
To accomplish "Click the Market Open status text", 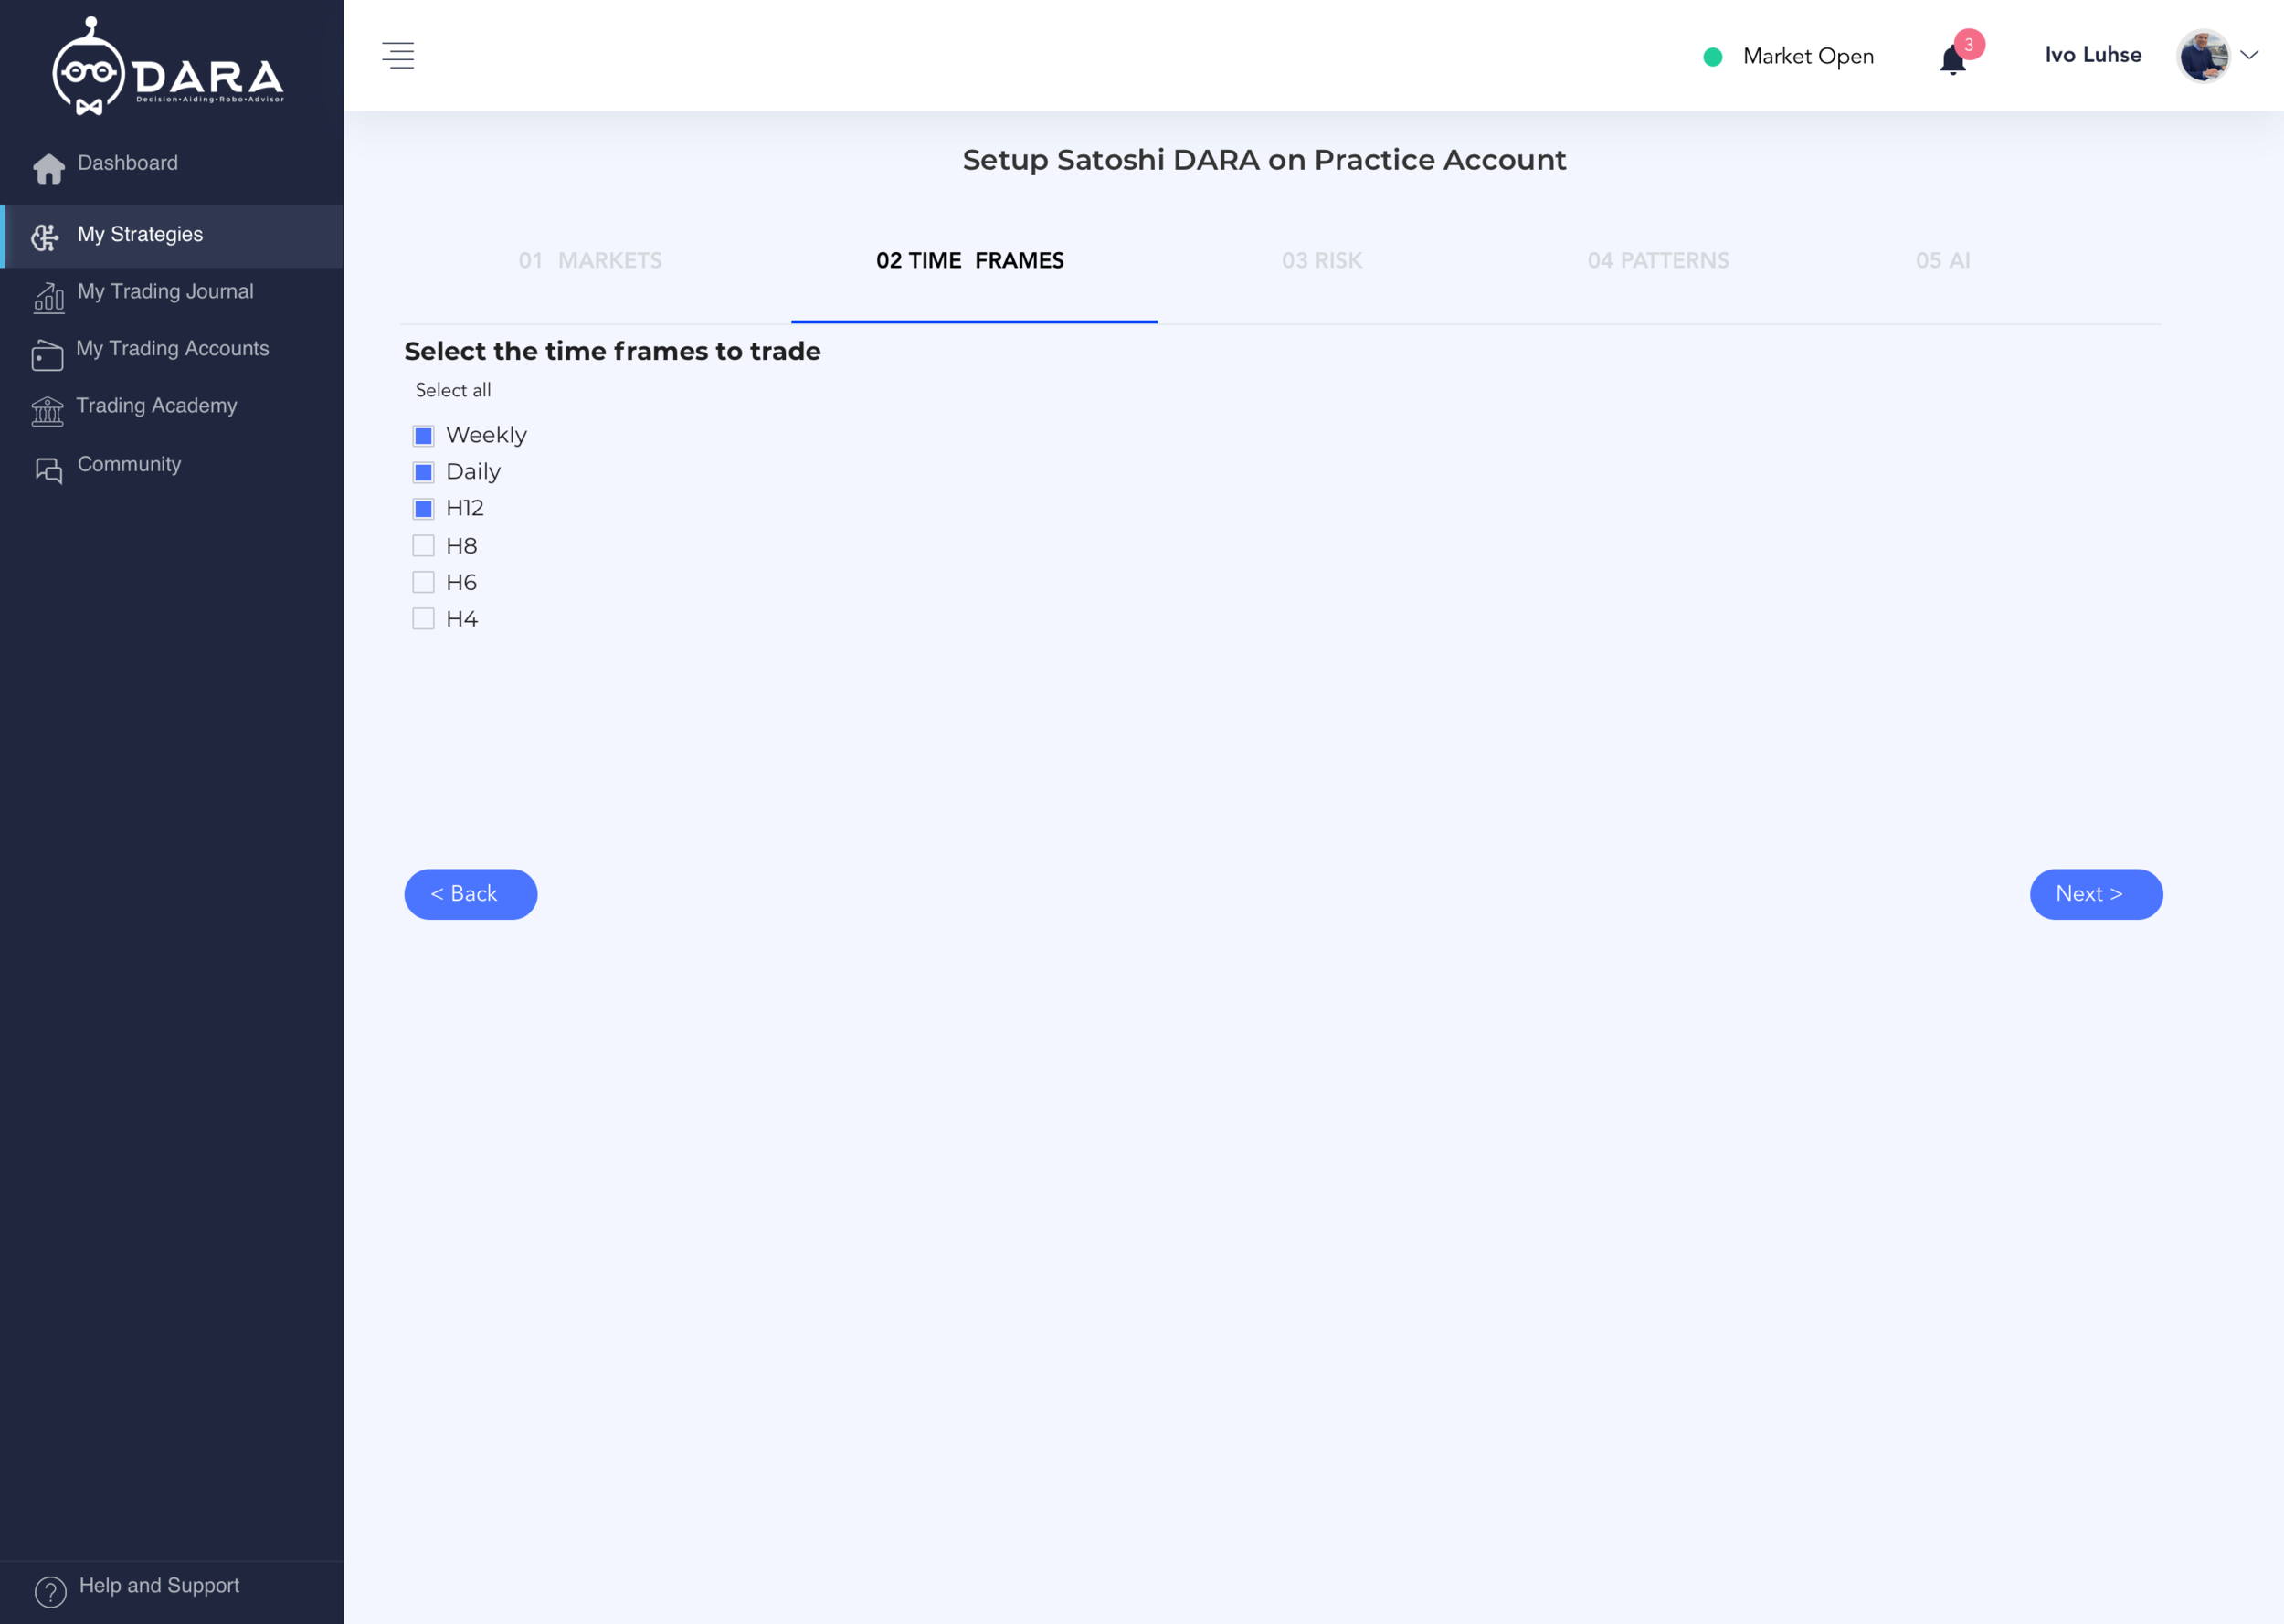I will pos(1808,57).
